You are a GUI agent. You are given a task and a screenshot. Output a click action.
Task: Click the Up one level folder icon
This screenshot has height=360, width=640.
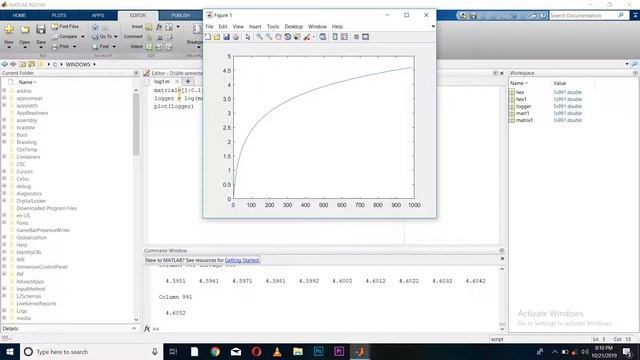(x=22, y=64)
